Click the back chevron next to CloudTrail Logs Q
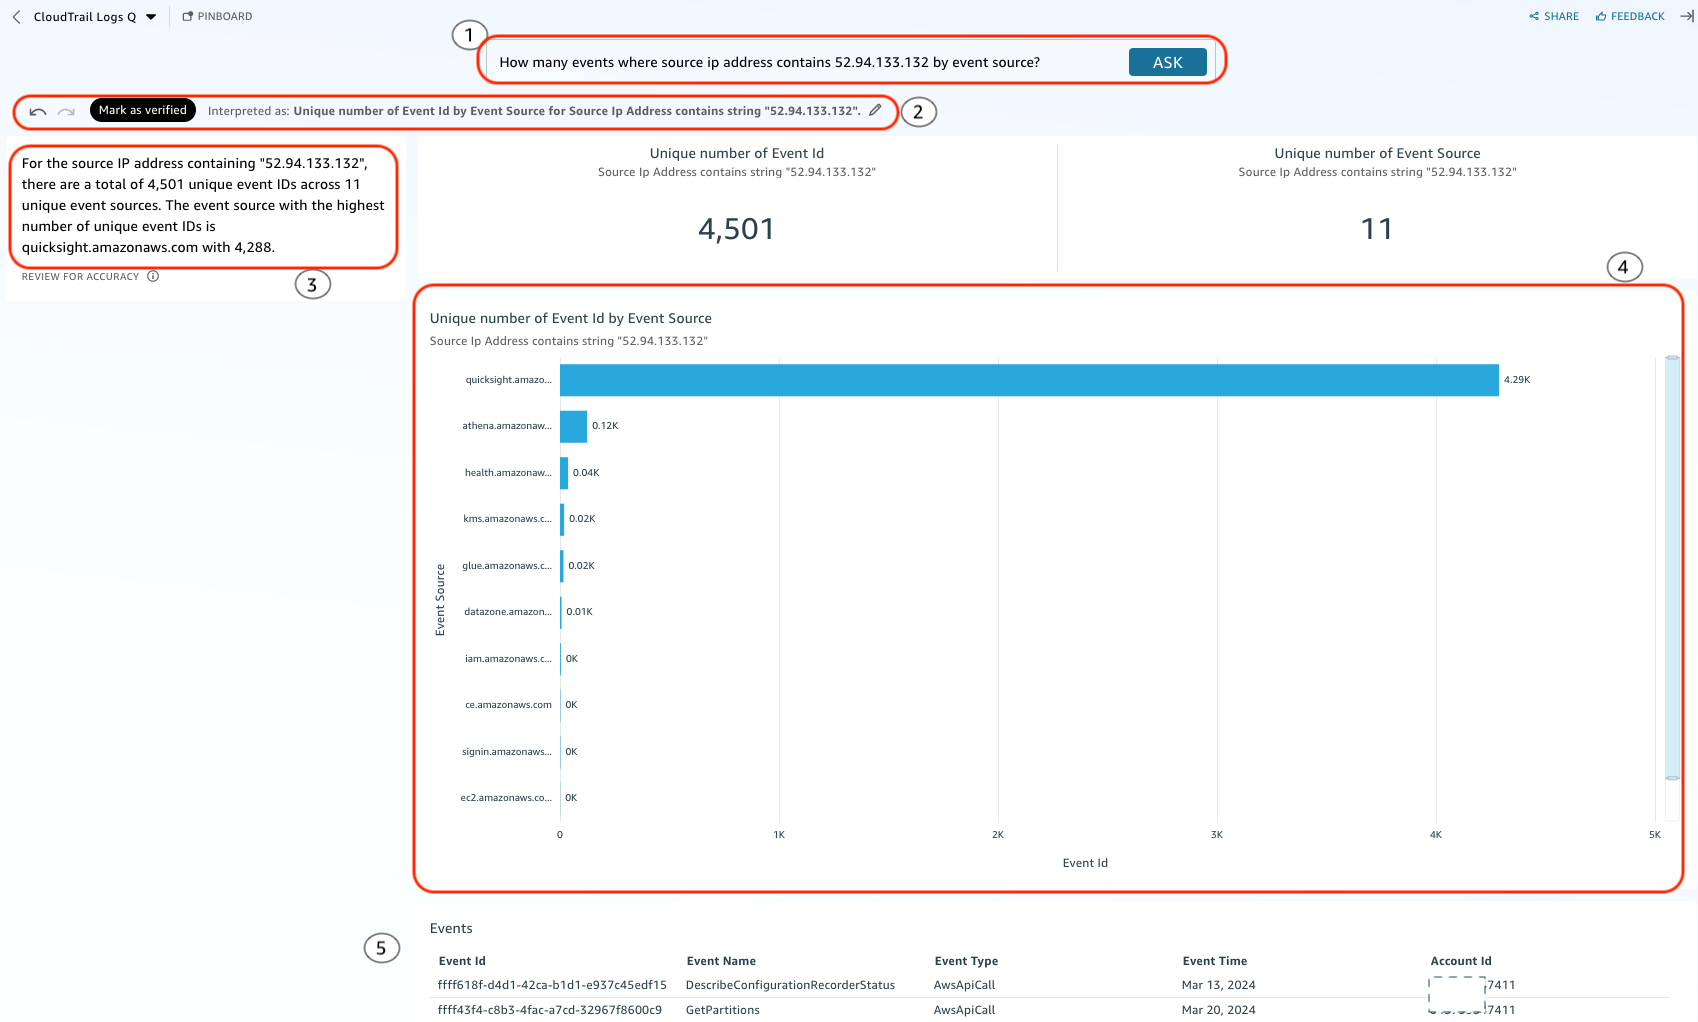 (x=14, y=16)
